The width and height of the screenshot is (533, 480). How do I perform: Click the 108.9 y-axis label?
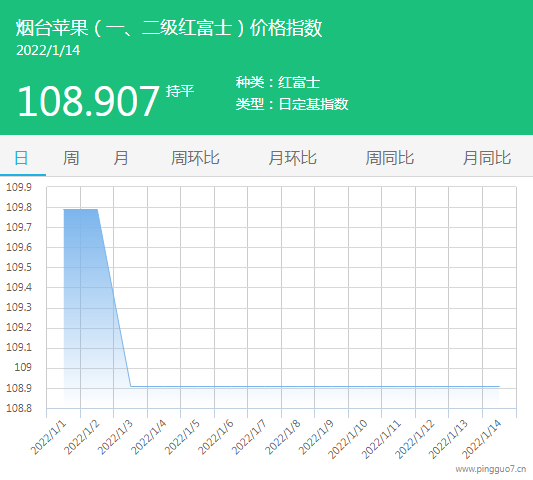click(x=19, y=388)
